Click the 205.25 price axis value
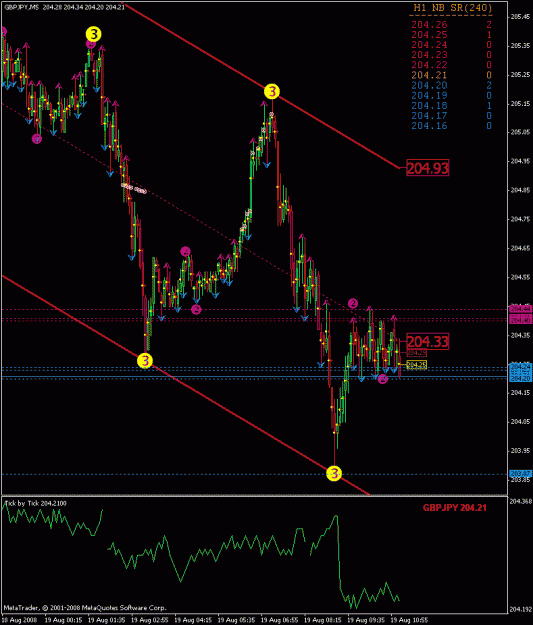 tap(521, 75)
